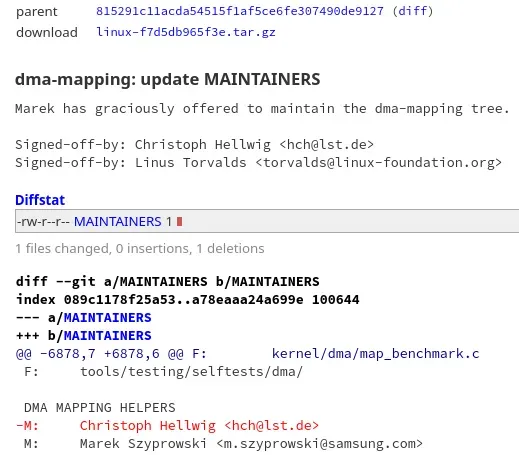Image resolution: width=519 pixels, height=455 pixels.
Task: Open the Diffstat heading link
Action: tap(40, 200)
